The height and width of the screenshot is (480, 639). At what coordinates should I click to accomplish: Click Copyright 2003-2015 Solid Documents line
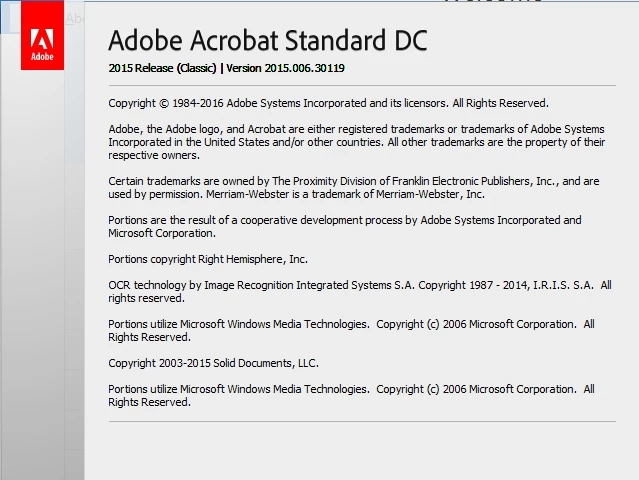pyautogui.click(x=214, y=363)
